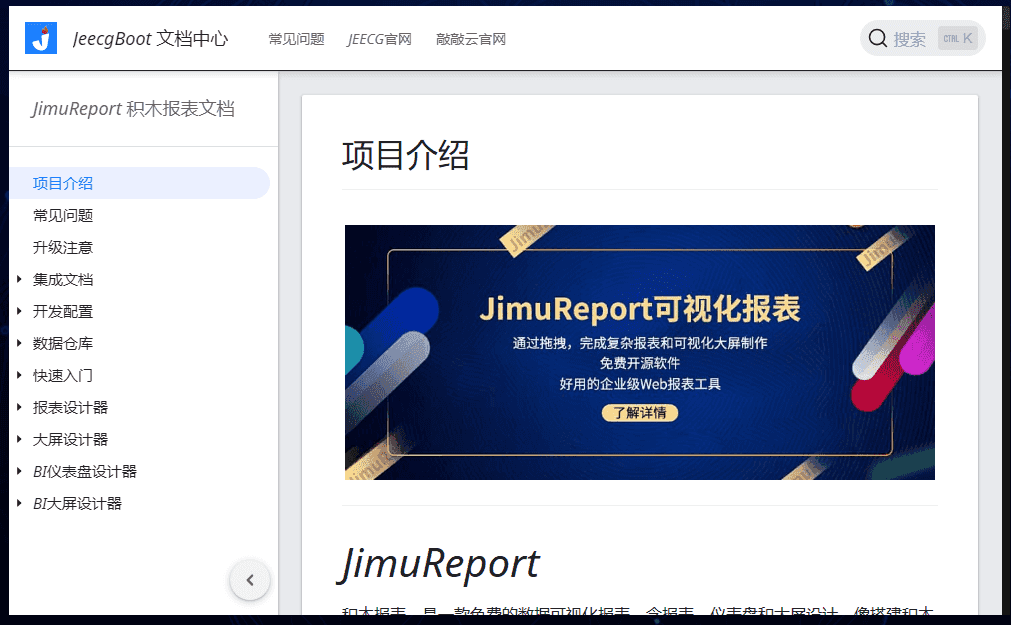
Task: Select 项目介绍 in the sidebar
Action: click(x=139, y=183)
